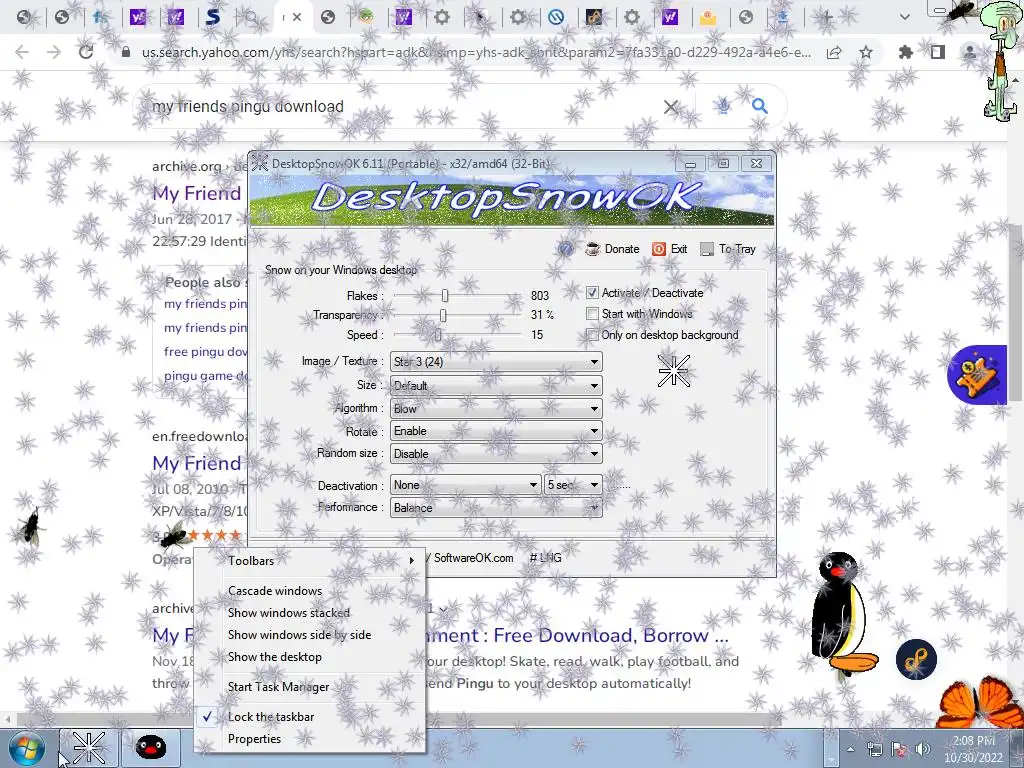Open Toolbars submenu in taskbar context menu
The height and width of the screenshot is (768, 1024).
(310, 561)
